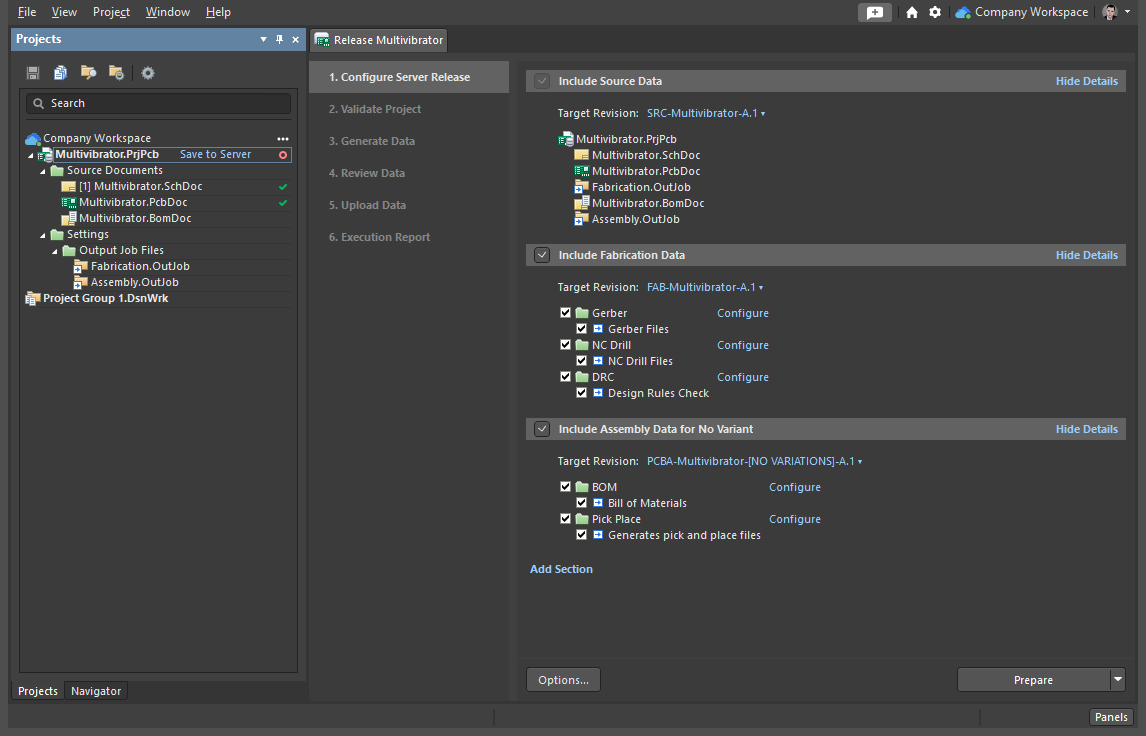Collapse the Source Documents tree folder

click(43, 171)
